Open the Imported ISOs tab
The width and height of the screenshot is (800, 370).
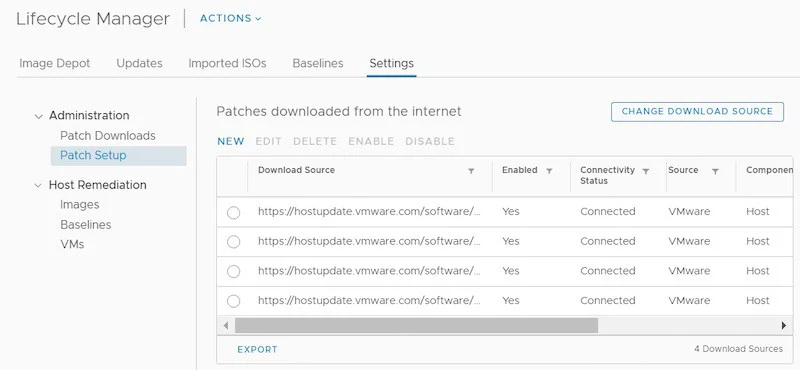(227, 63)
